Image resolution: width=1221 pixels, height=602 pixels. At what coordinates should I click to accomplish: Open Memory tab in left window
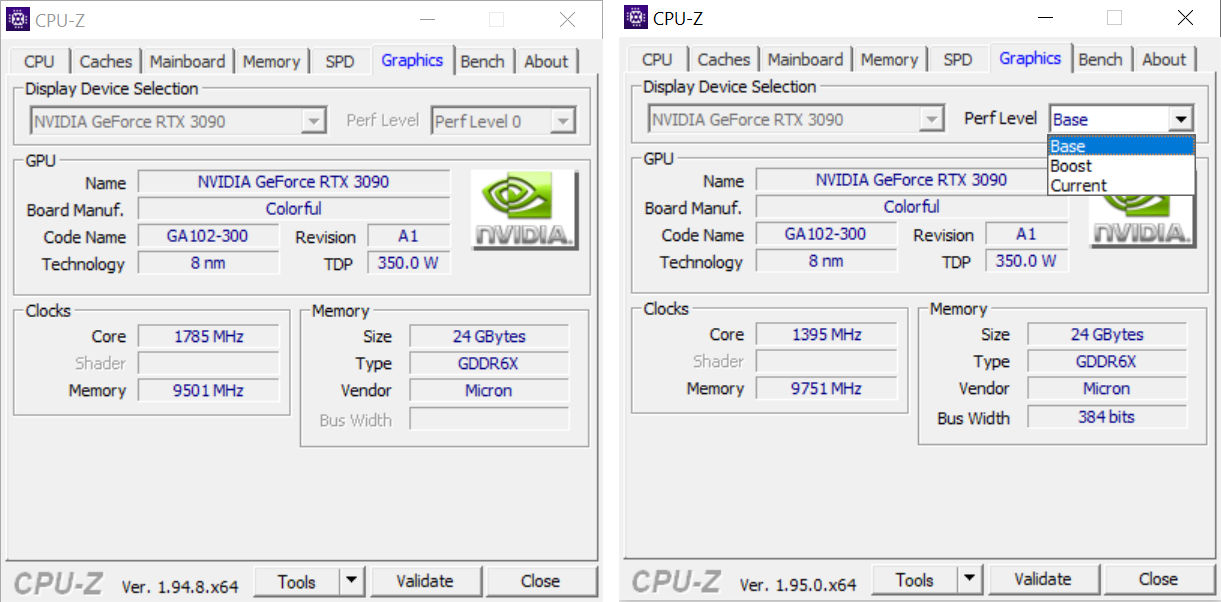pos(271,61)
